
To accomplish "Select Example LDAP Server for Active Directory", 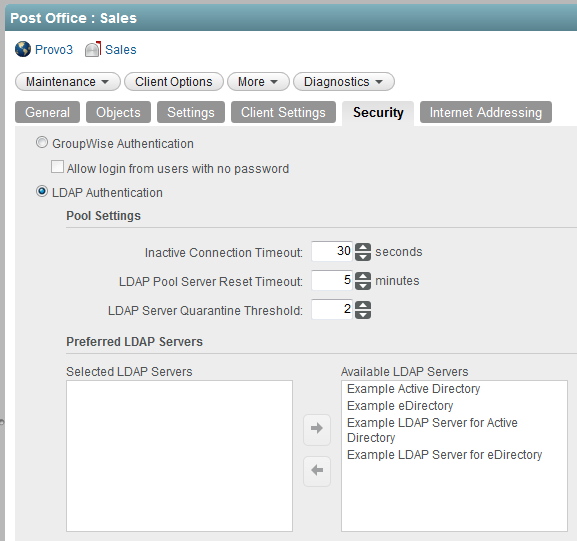I will pos(432,430).
